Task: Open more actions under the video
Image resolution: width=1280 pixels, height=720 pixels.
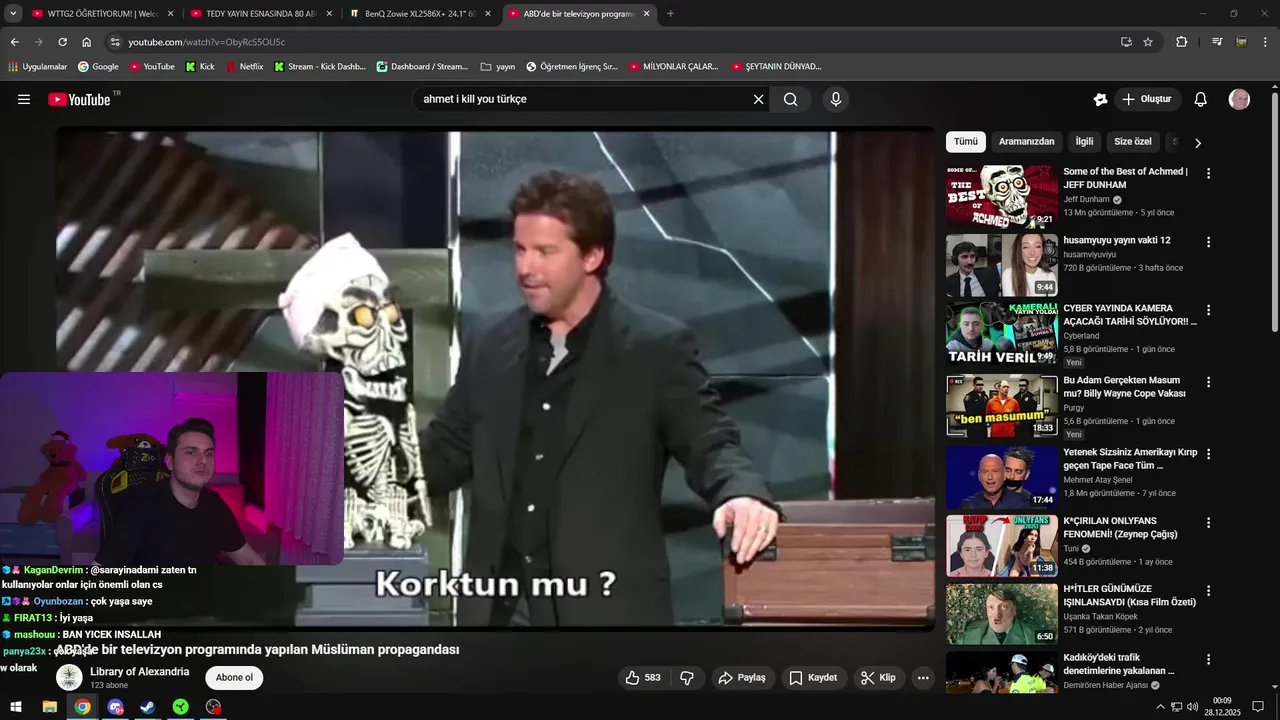Action: tap(923, 678)
